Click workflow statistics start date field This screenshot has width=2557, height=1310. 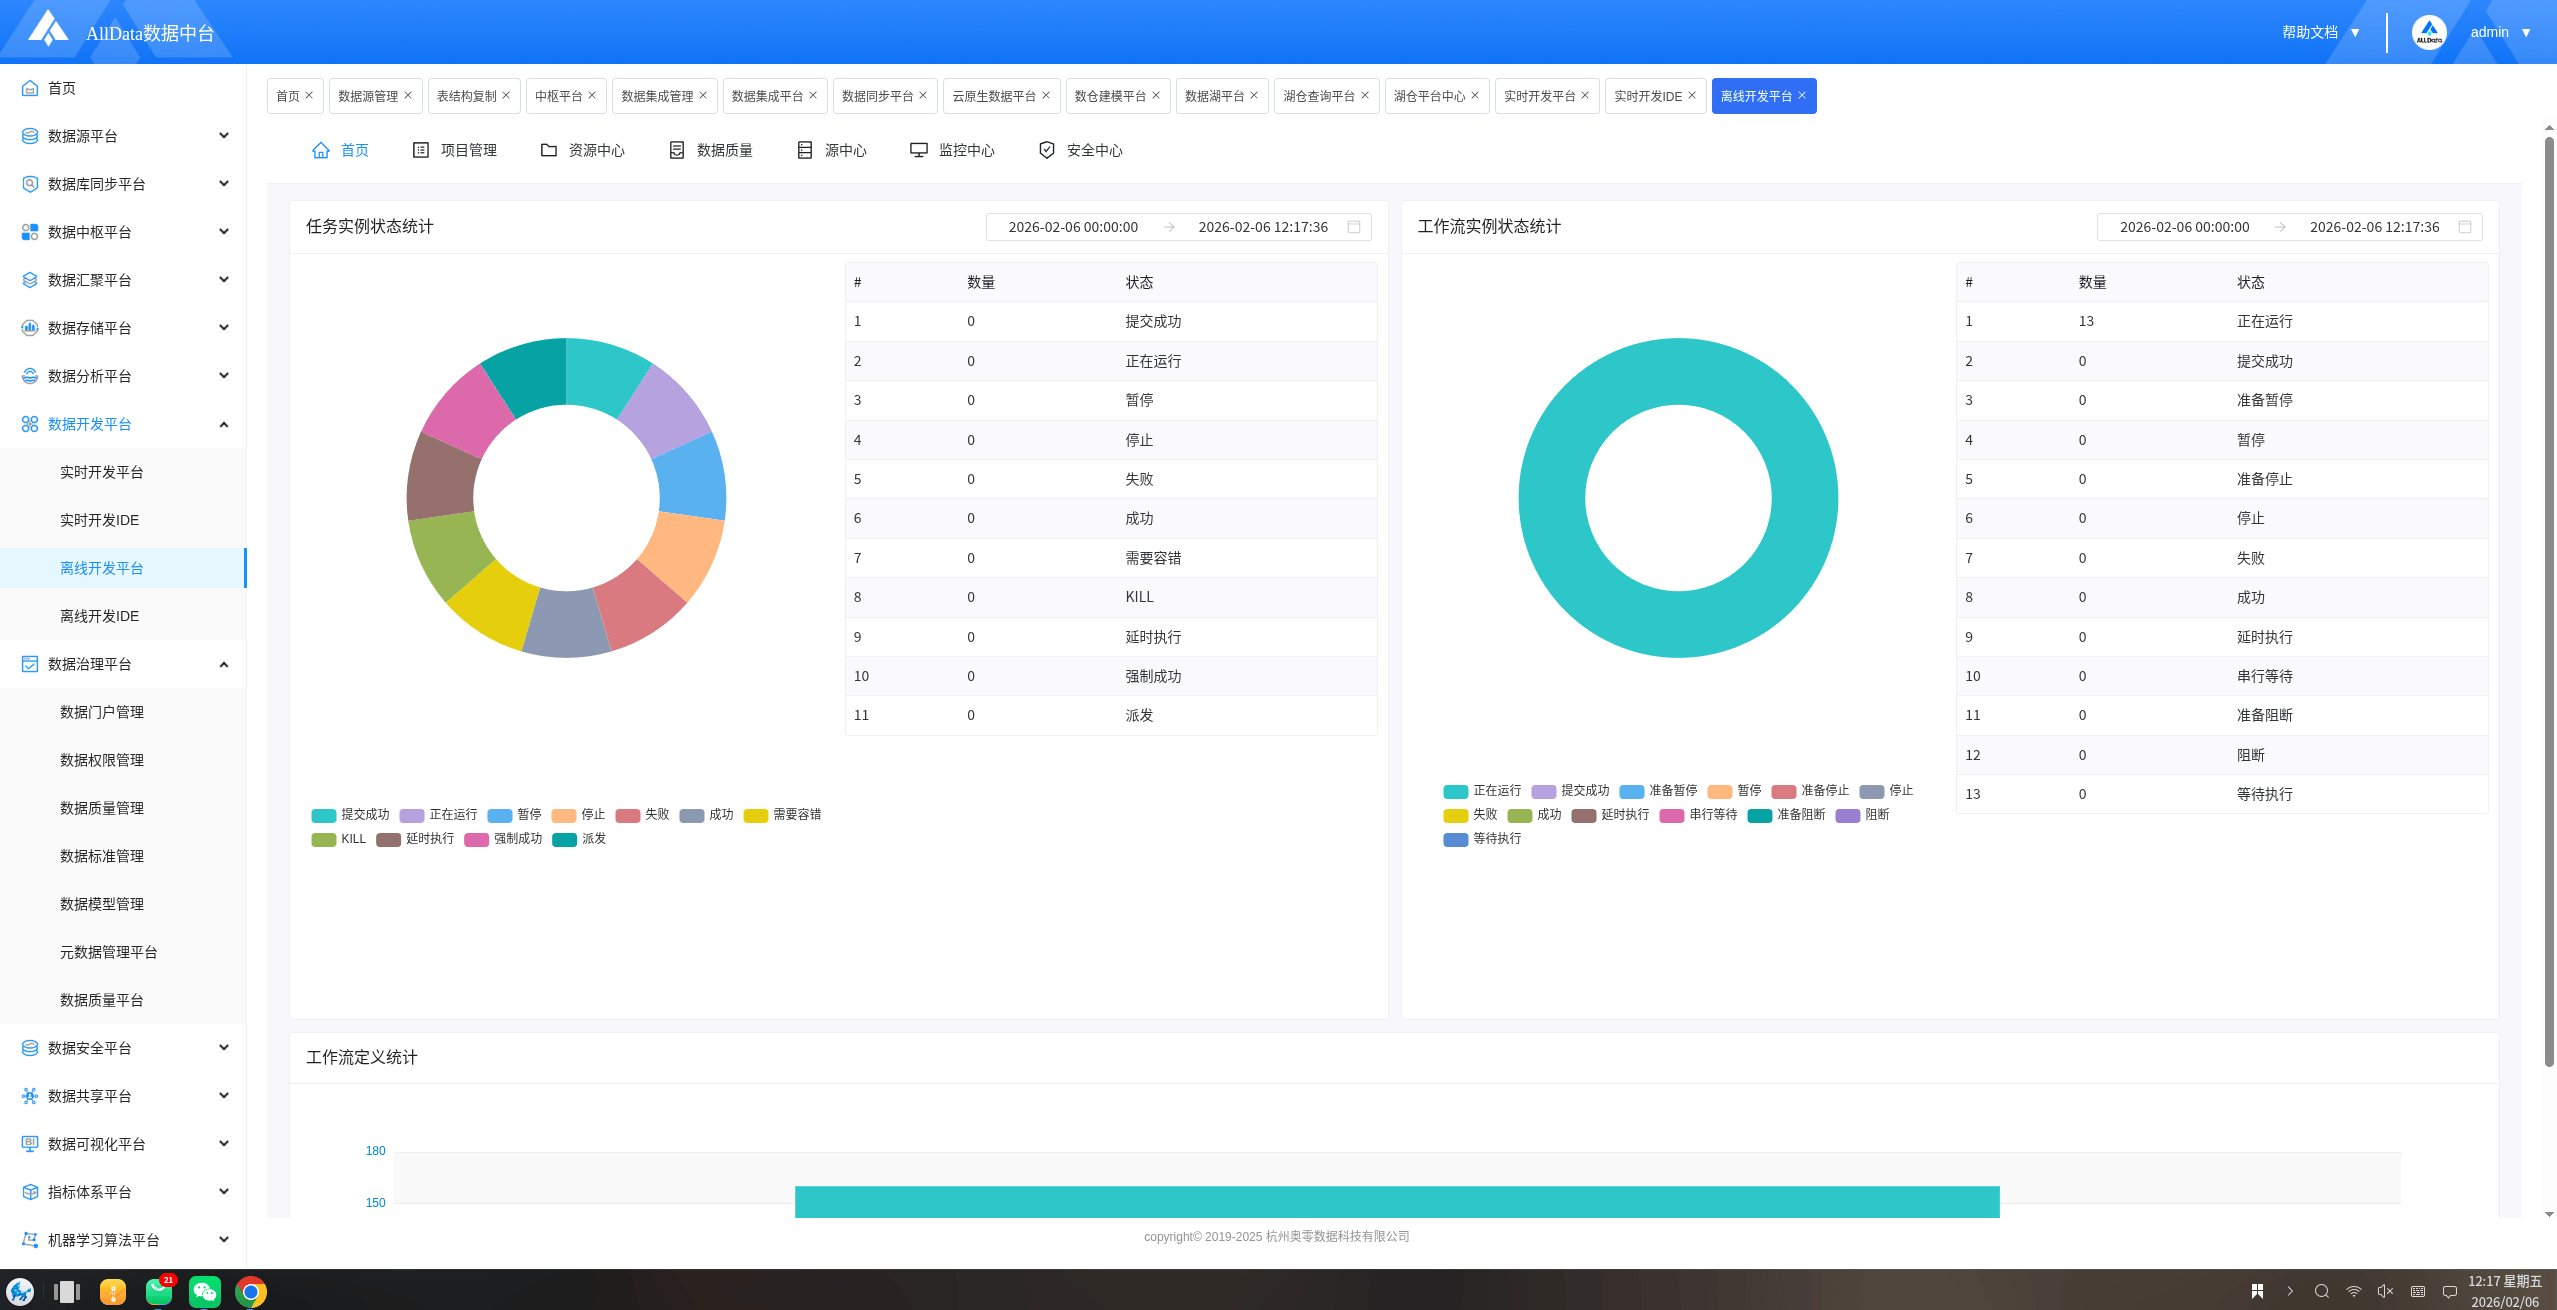[2184, 227]
